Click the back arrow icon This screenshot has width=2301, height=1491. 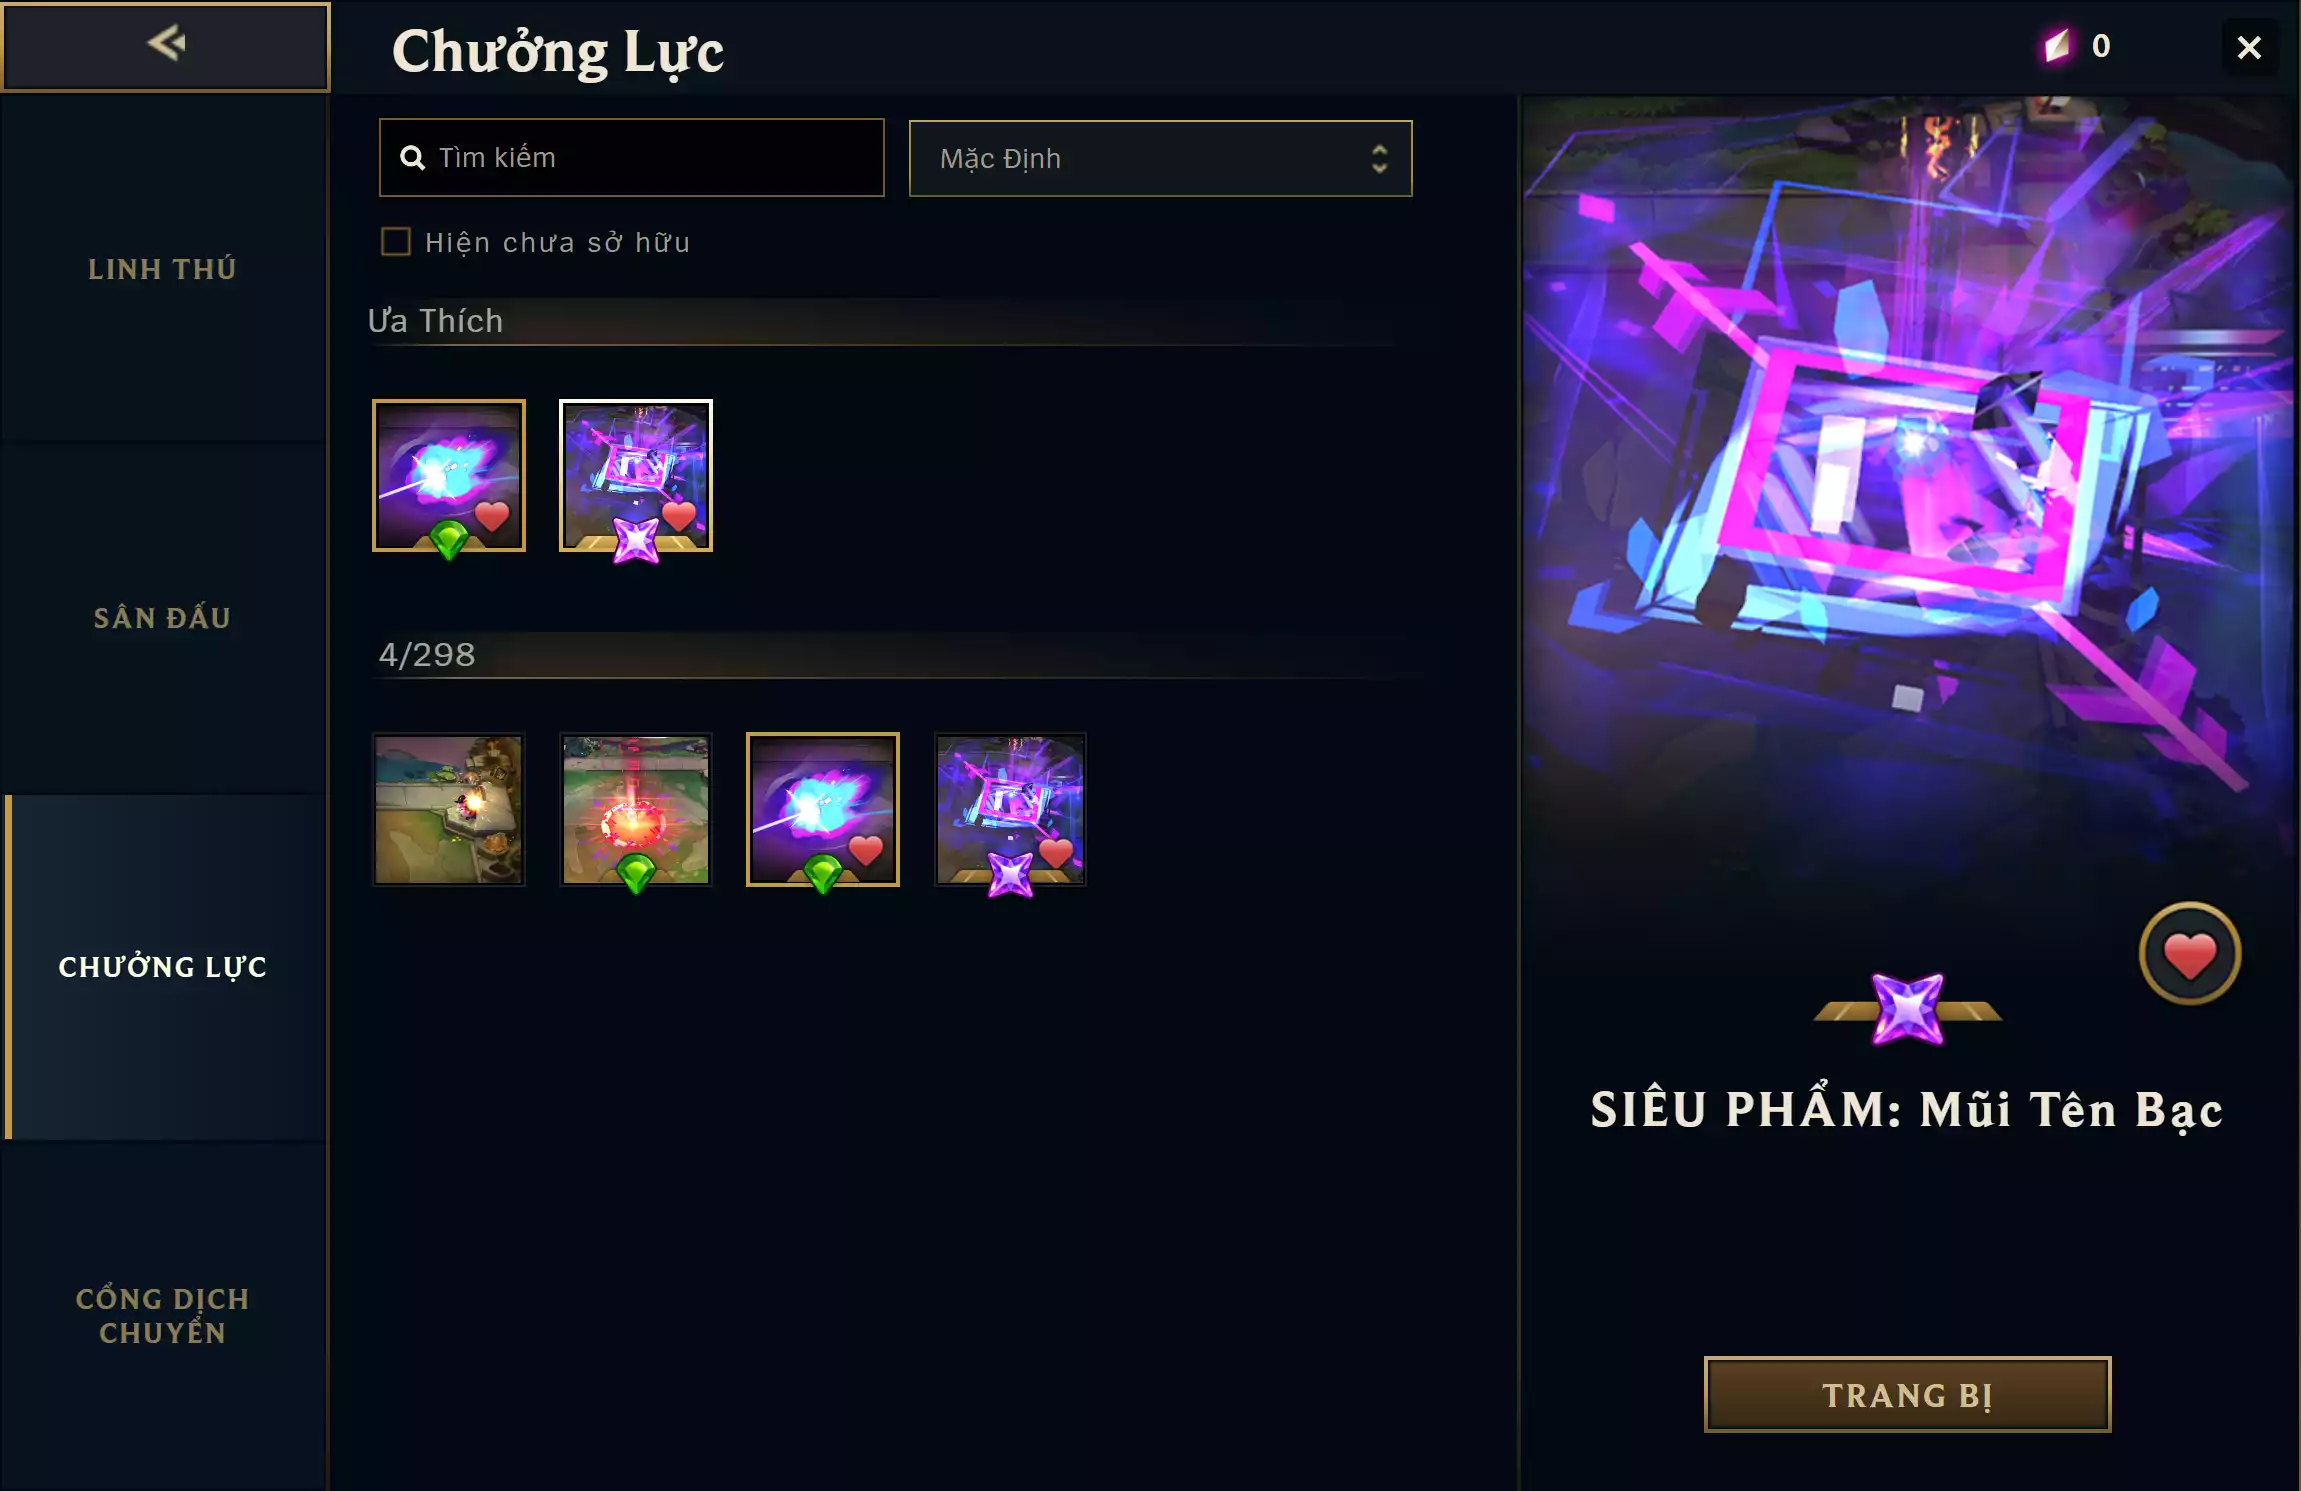[166, 43]
